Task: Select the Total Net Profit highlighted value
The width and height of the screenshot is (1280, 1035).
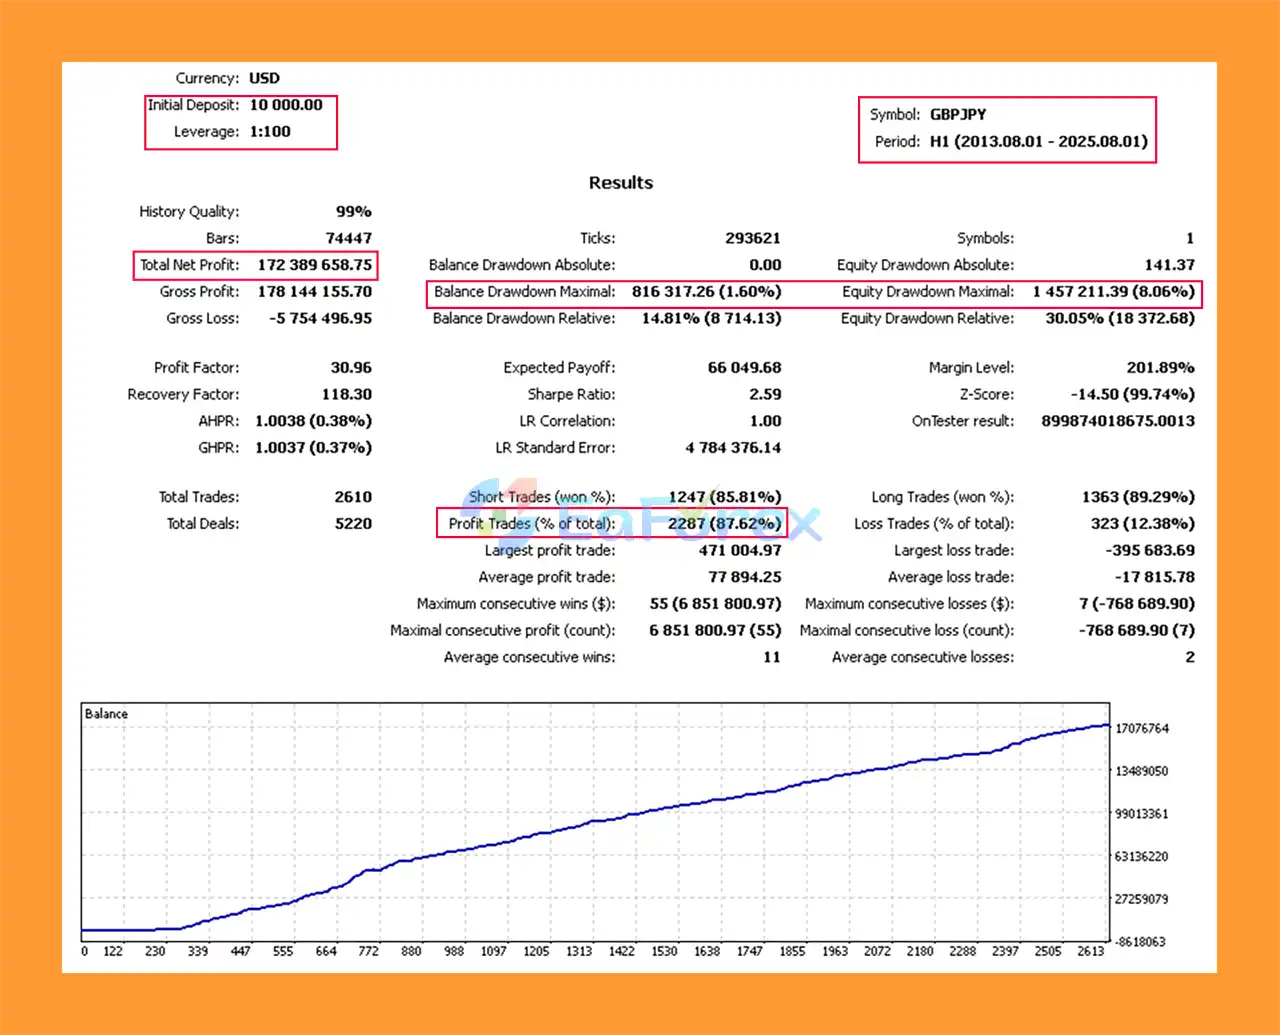Action: tap(314, 265)
